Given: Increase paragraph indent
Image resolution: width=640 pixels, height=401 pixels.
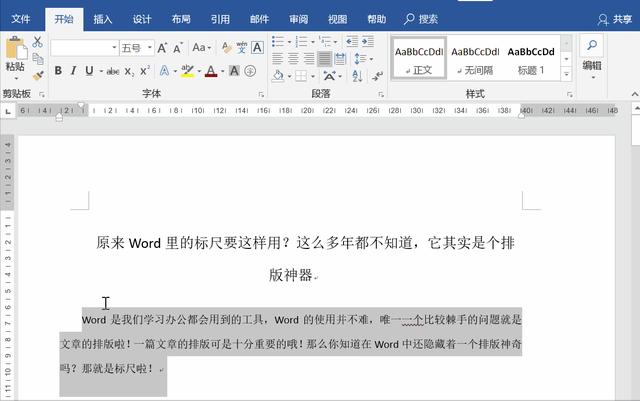Looking at the screenshot, I should [368, 41].
